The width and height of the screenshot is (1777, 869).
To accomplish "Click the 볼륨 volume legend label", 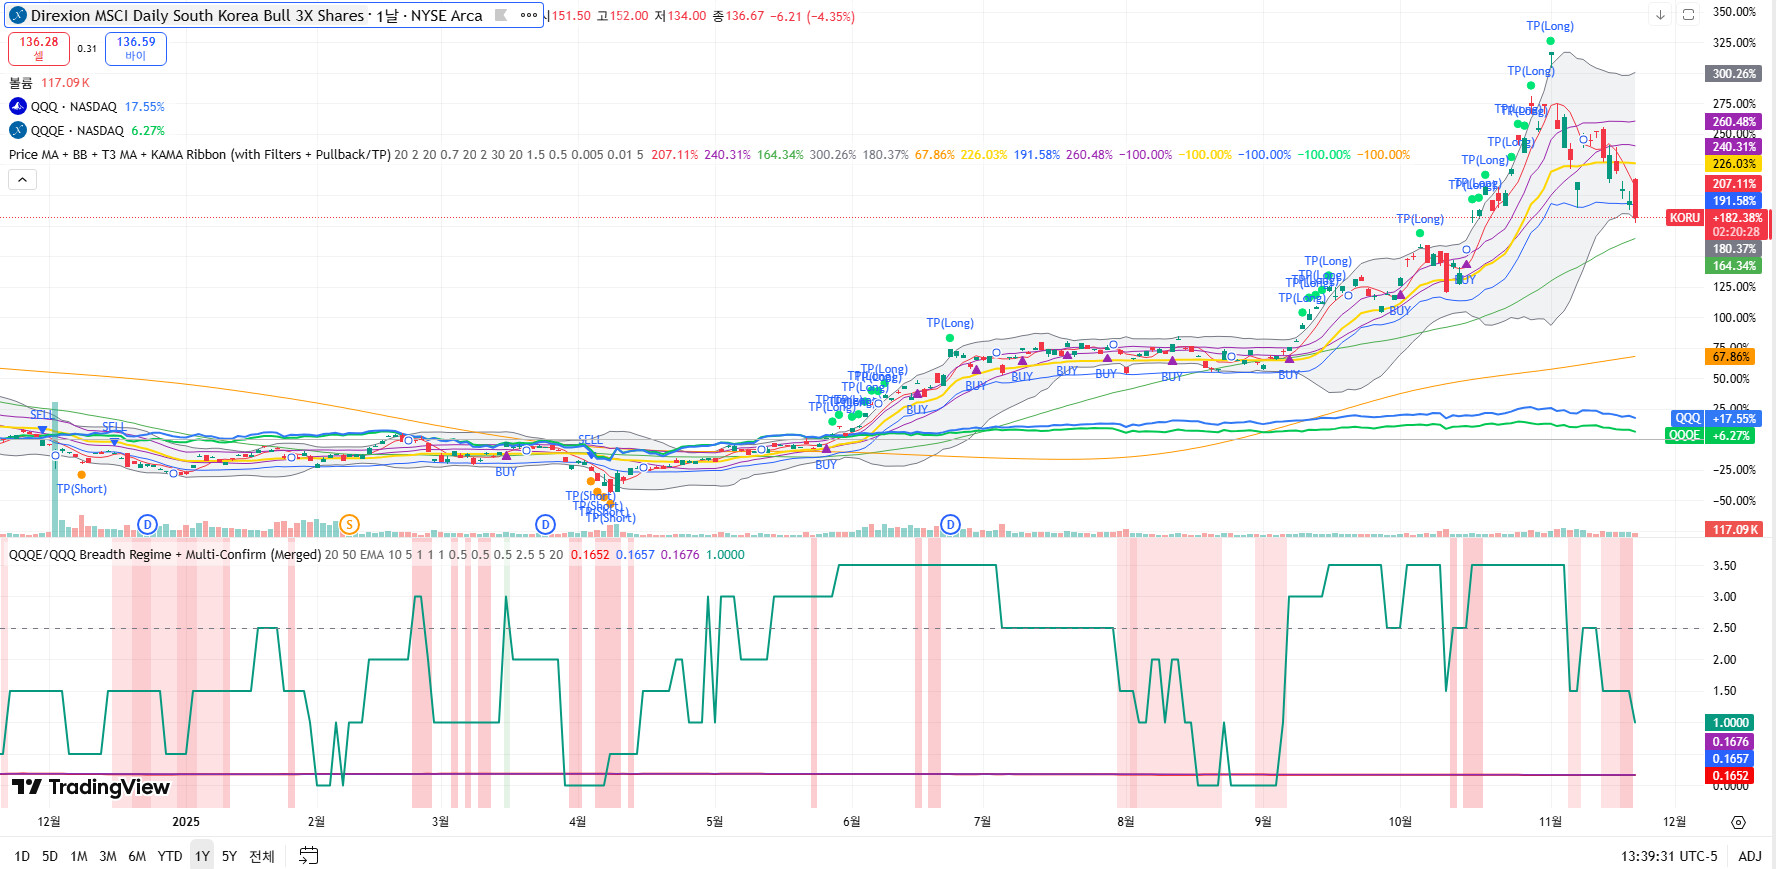I will [21, 83].
